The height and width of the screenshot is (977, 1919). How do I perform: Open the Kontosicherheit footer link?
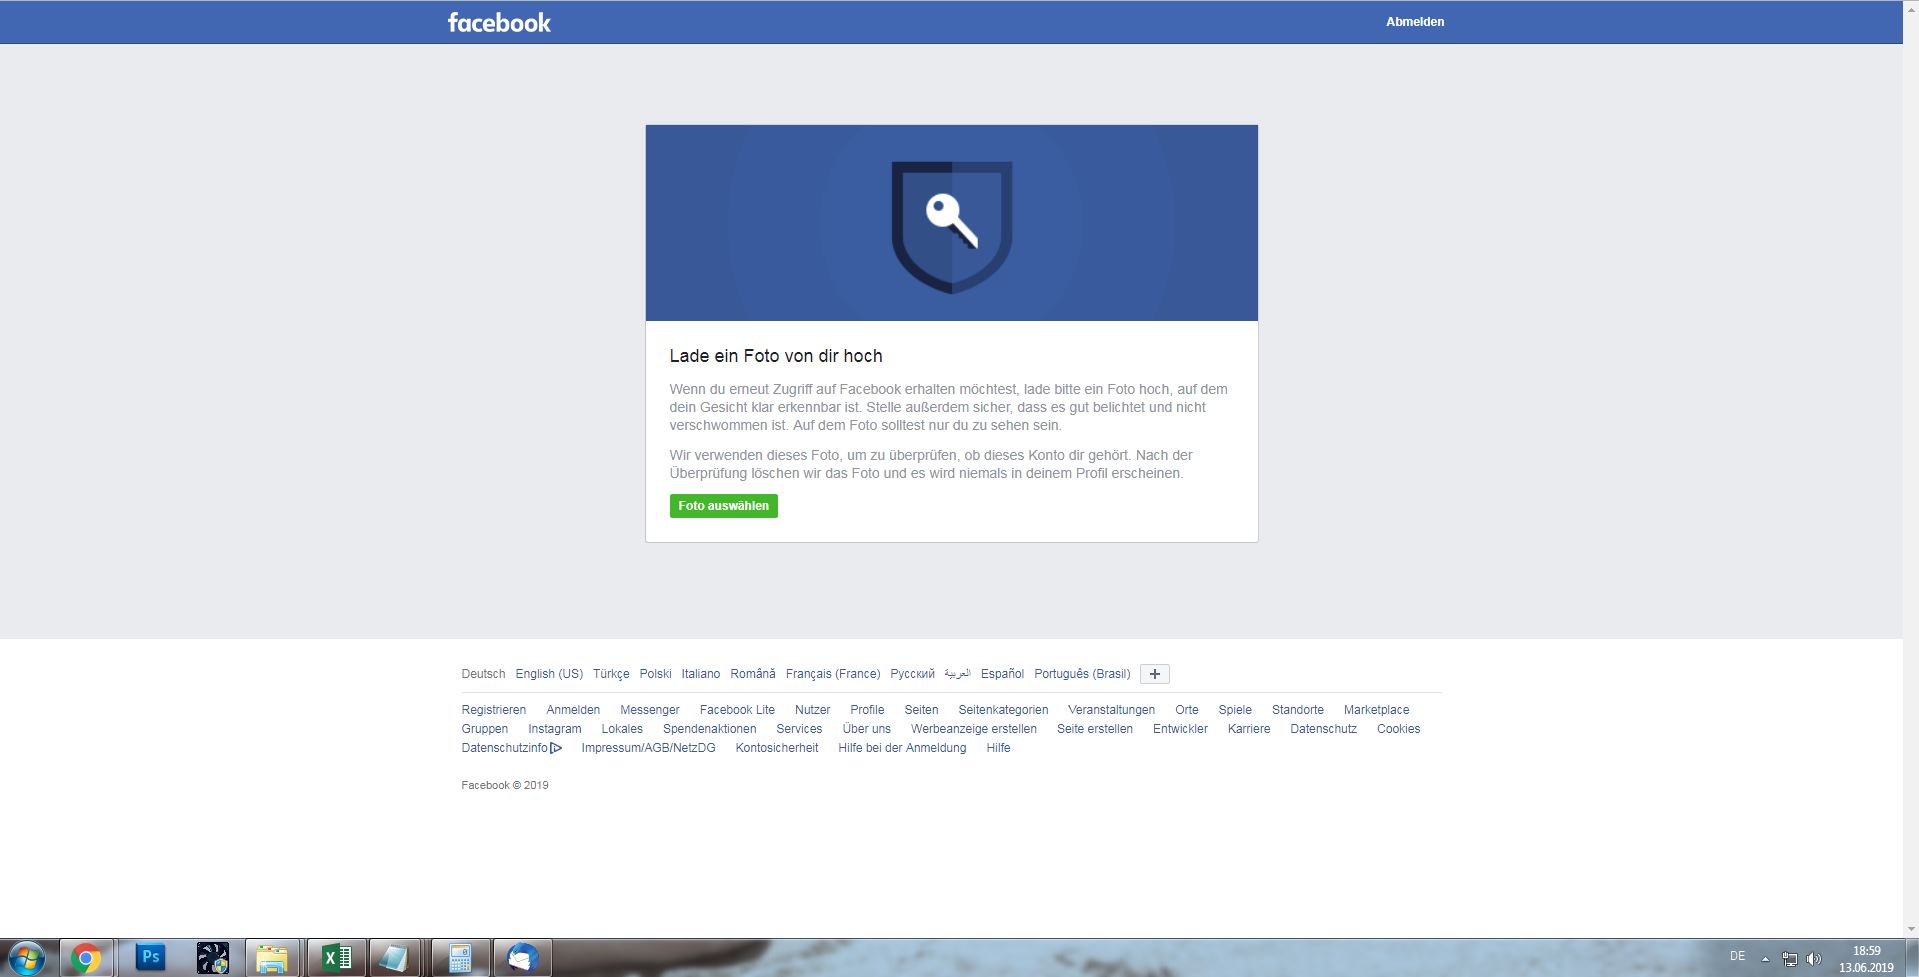(x=777, y=748)
